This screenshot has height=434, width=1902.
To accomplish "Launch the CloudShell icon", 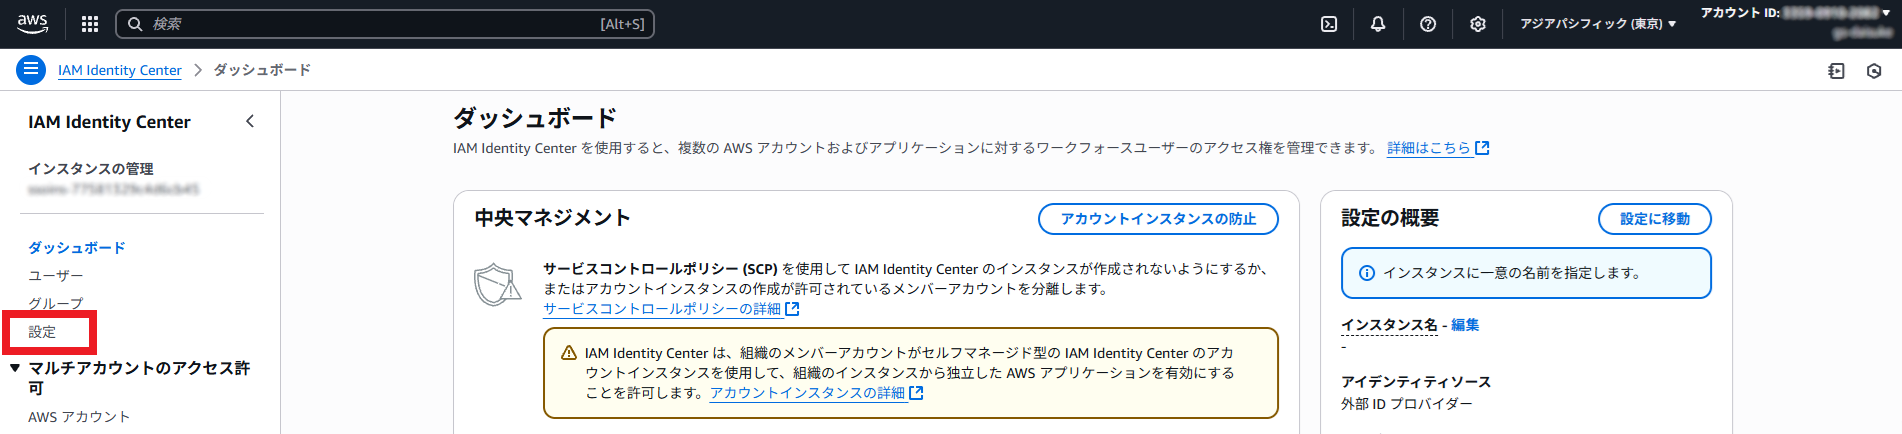I will 1329,24.
